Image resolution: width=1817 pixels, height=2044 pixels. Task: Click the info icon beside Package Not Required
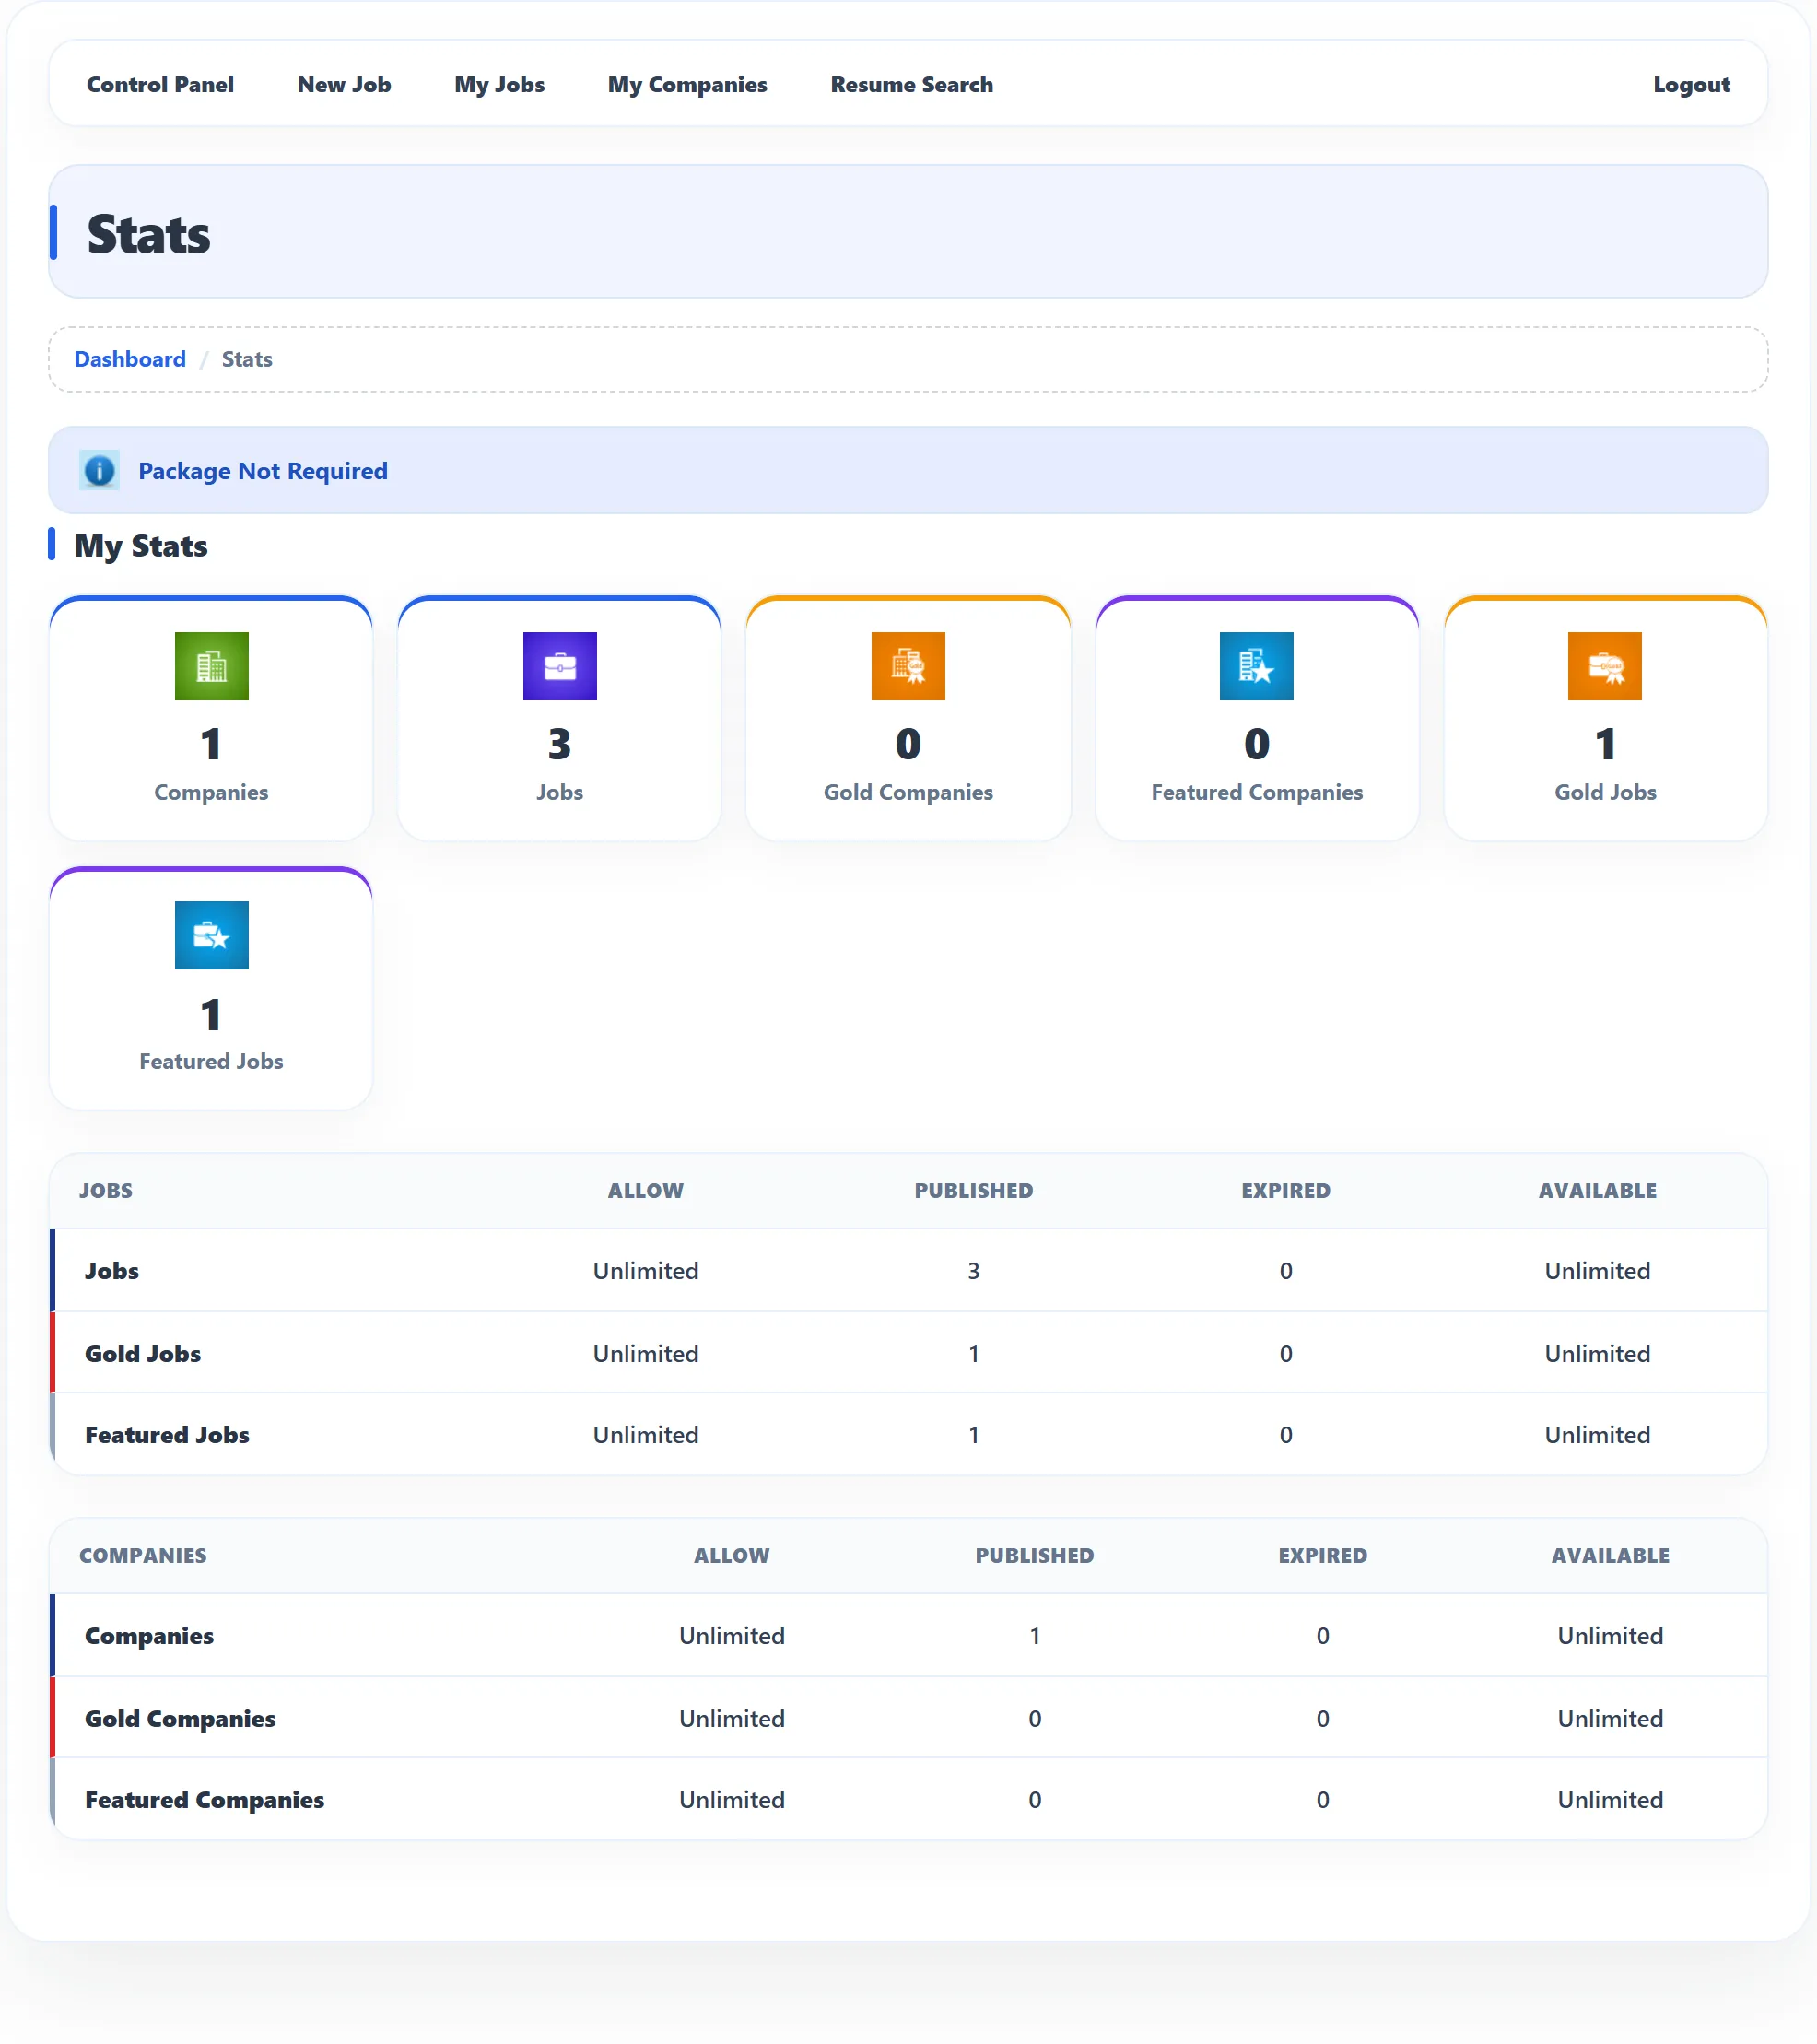[99, 470]
